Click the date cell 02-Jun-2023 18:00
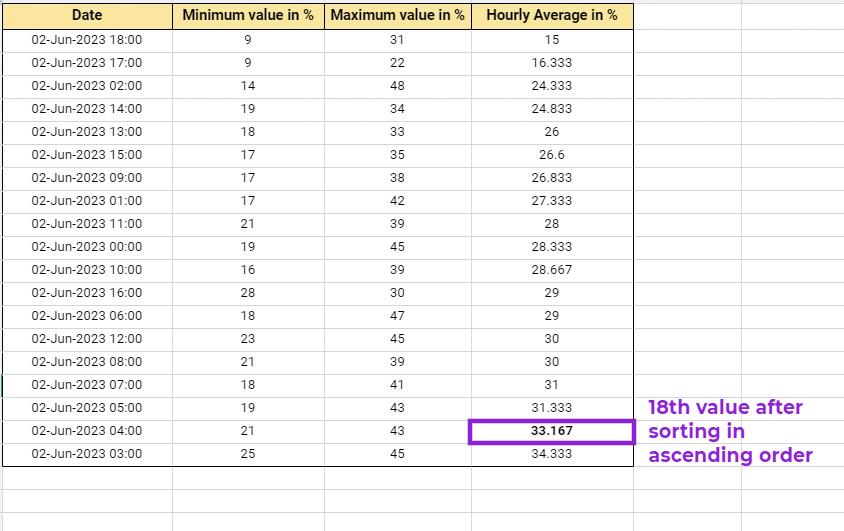Viewport: 844px width, 531px height. click(x=87, y=40)
